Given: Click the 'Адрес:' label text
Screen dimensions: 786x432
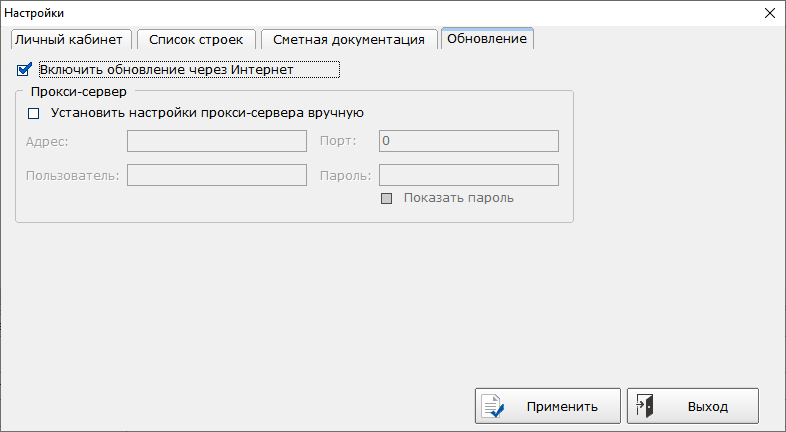Looking at the screenshot, I should tap(48, 141).
